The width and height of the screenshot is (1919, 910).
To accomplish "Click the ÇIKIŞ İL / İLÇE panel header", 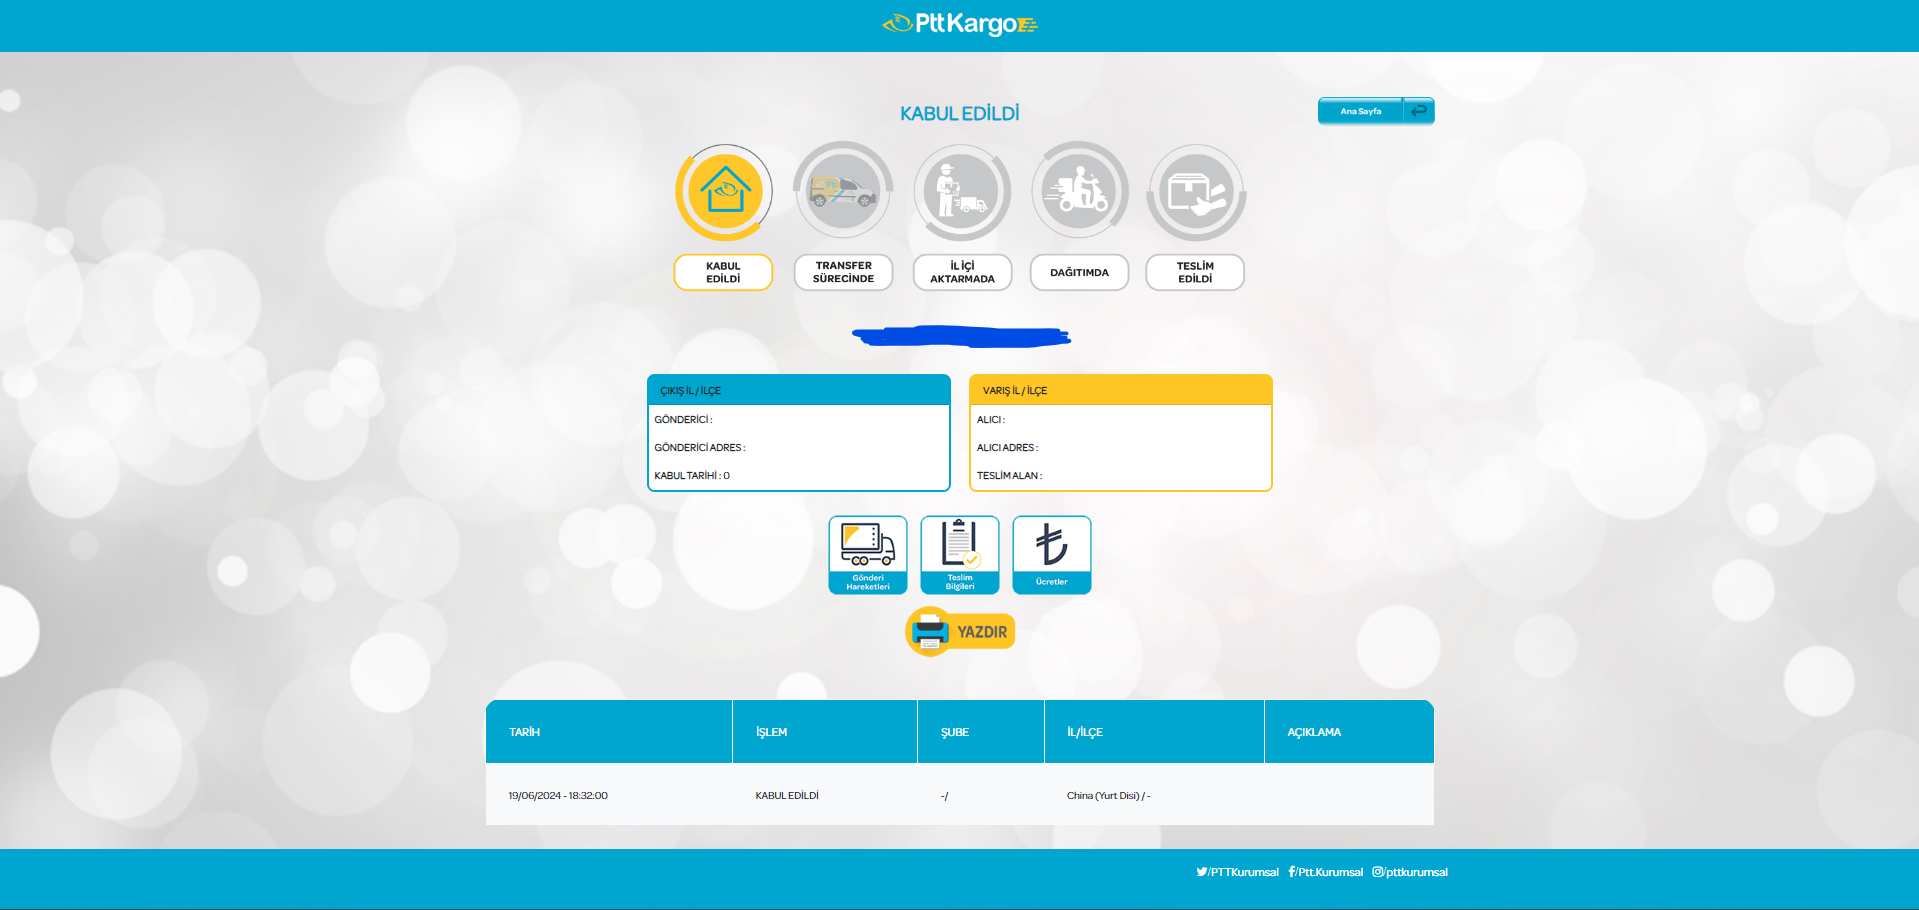I will pyautogui.click(x=799, y=390).
